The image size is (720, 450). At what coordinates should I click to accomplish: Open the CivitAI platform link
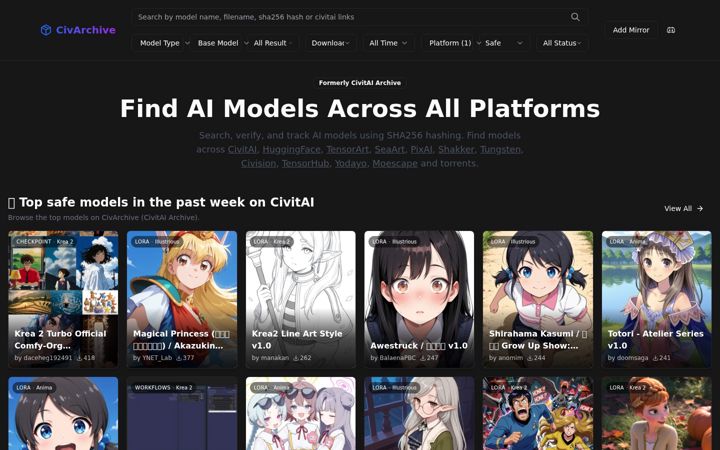[242, 150]
